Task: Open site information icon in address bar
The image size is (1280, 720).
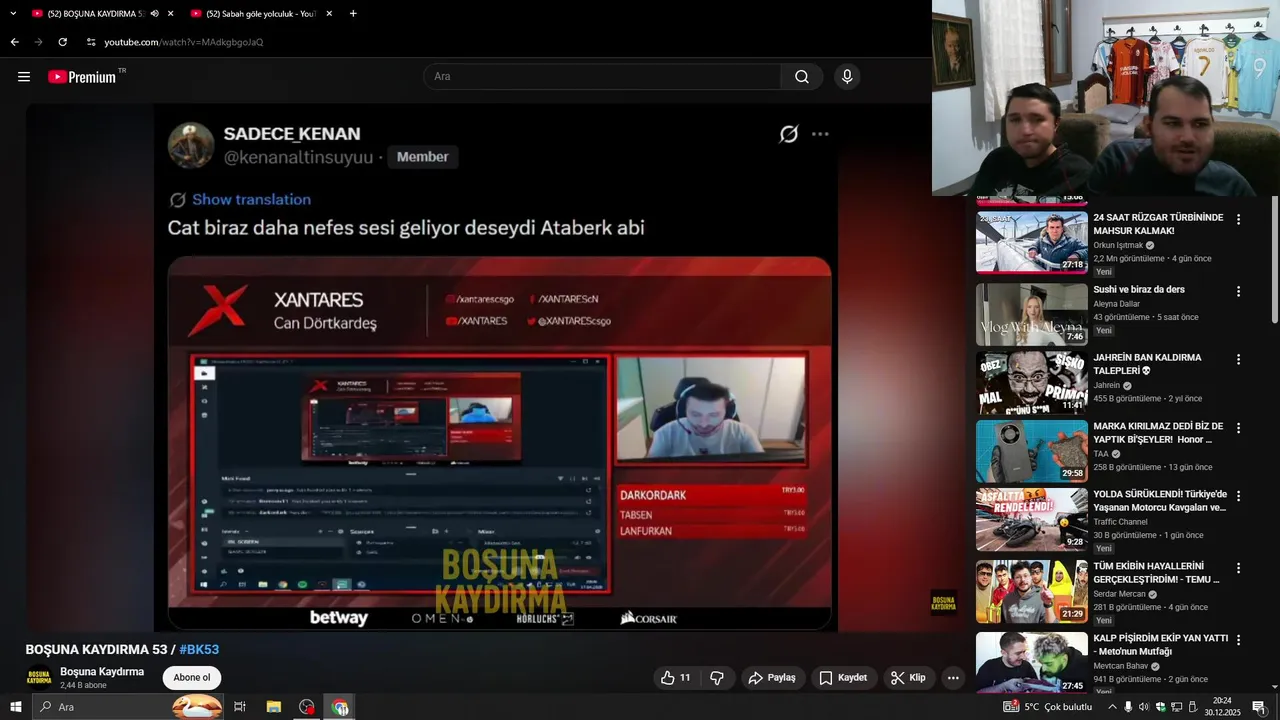Action: (x=91, y=42)
